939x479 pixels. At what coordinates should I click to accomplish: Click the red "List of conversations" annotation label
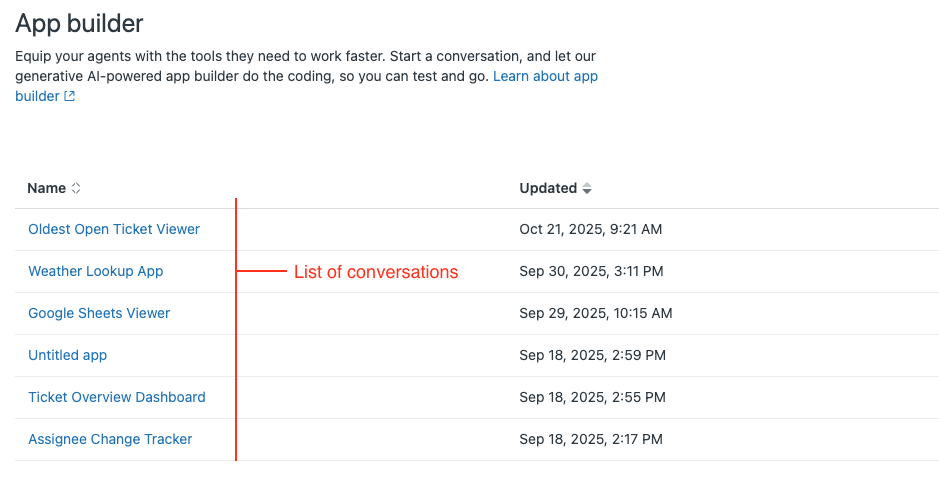tap(376, 272)
